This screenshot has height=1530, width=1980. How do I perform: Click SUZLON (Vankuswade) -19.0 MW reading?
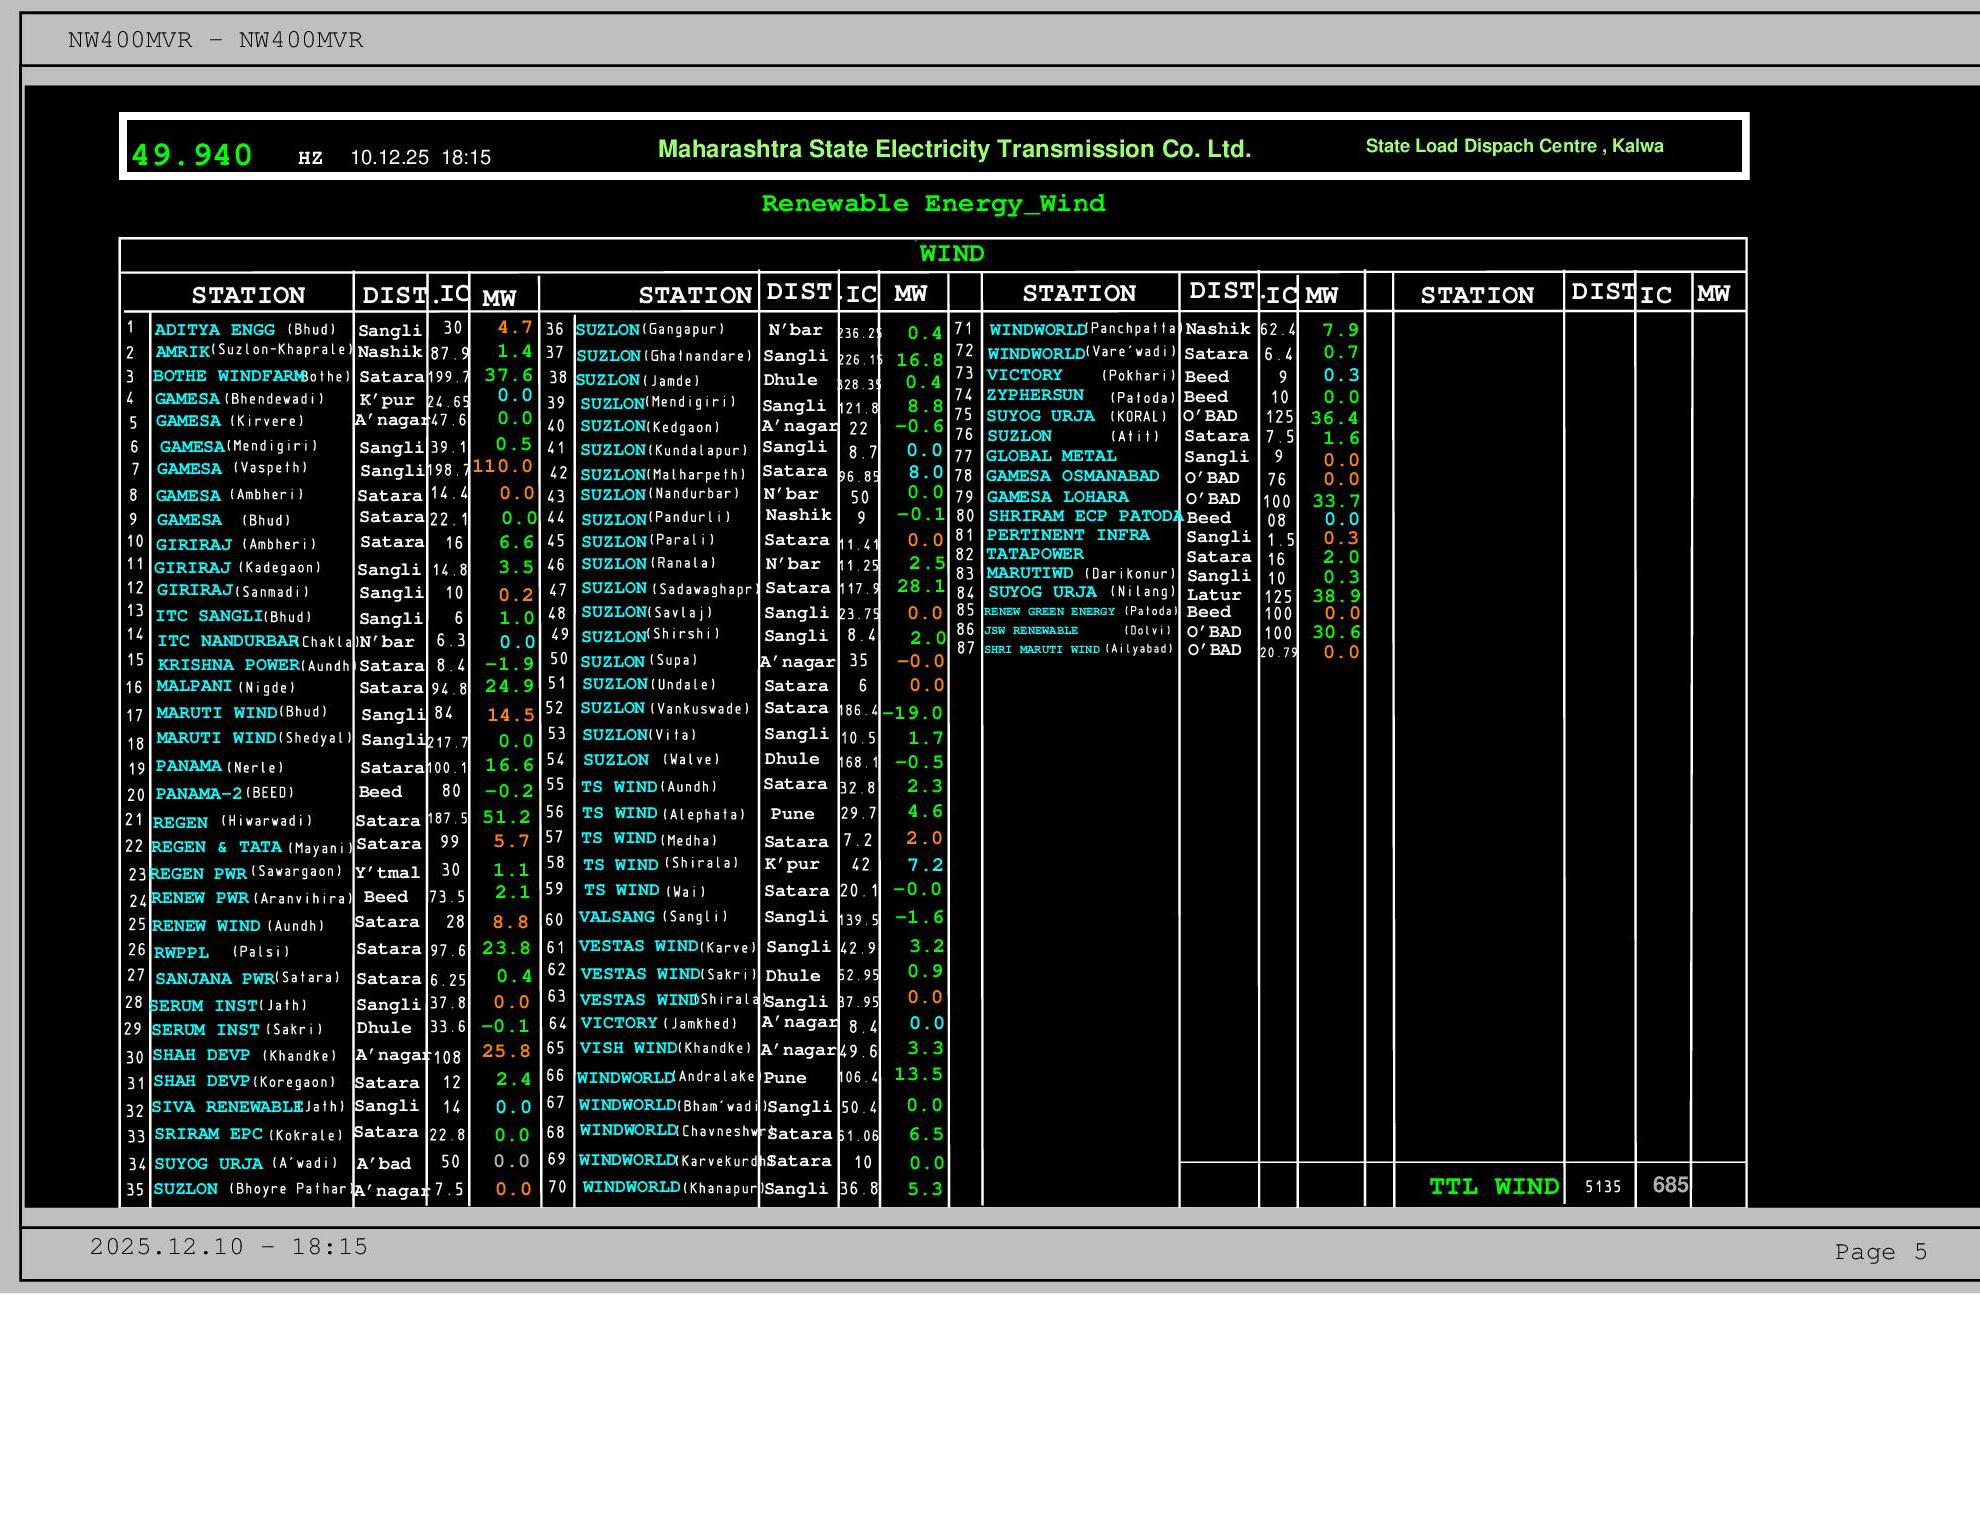click(913, 713)
